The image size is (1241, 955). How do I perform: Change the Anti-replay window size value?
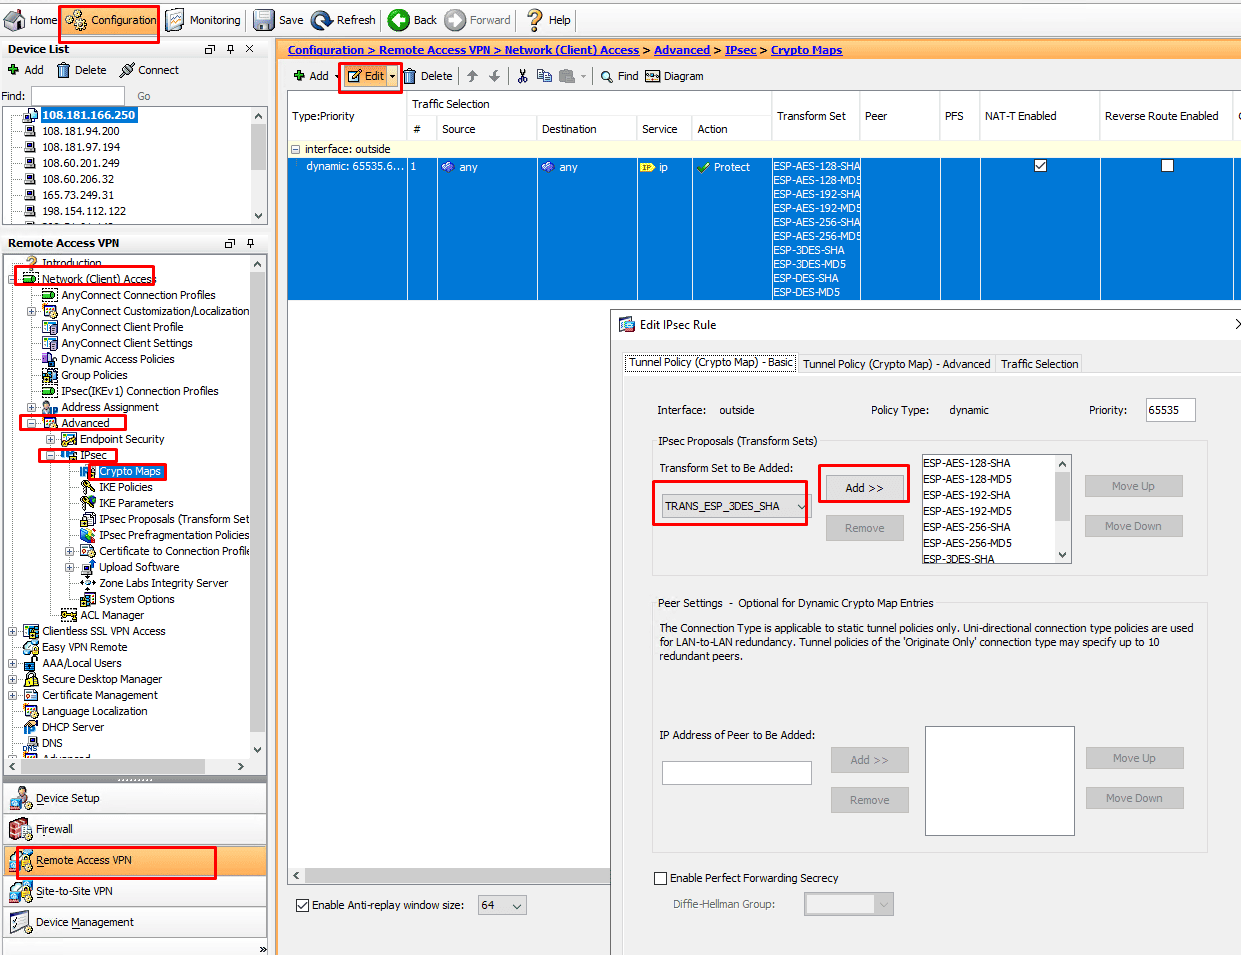click(502, 905)
